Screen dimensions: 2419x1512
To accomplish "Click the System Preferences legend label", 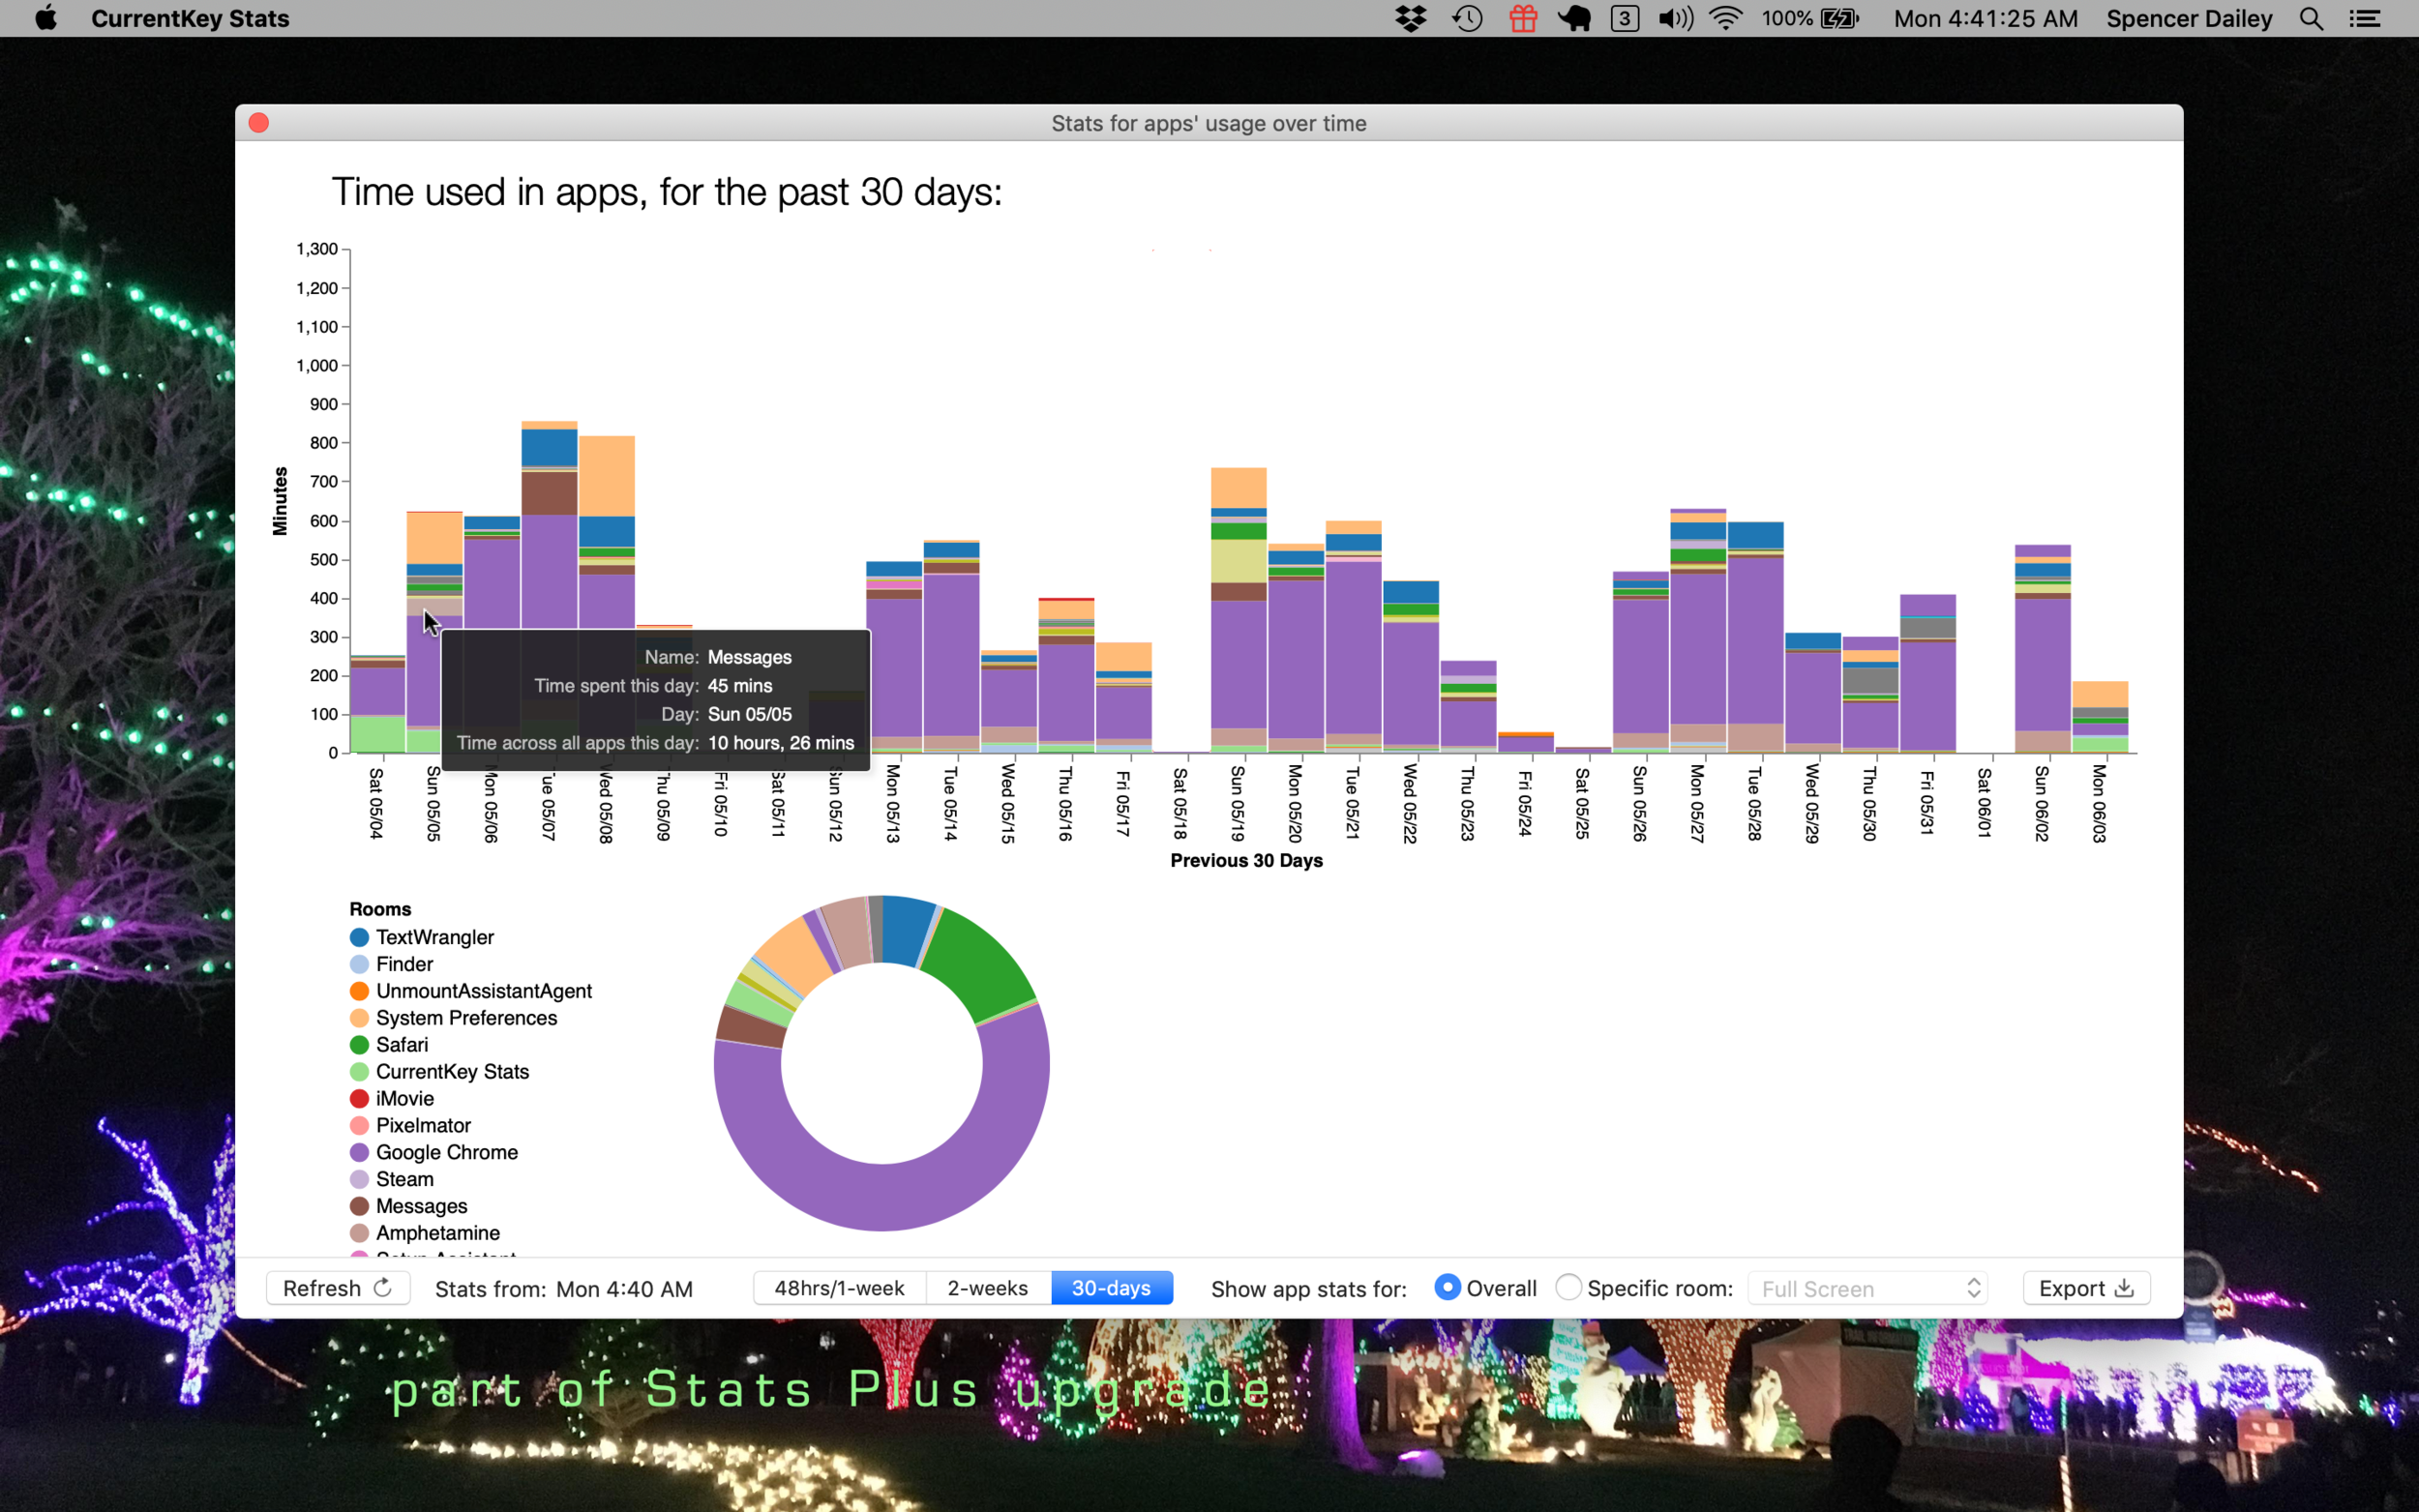I will click(466, 1018).
